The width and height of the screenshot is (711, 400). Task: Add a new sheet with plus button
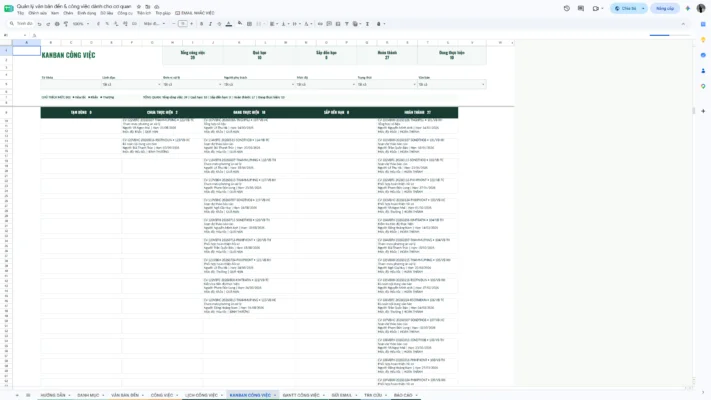point(17,395)
